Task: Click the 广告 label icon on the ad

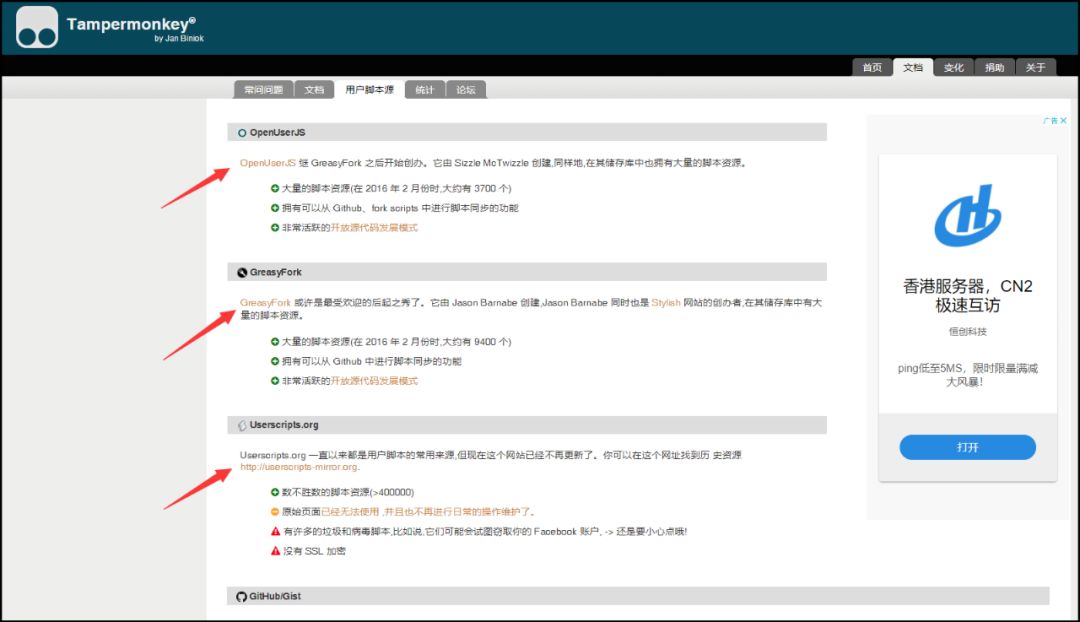Action: coord(1050,121)
